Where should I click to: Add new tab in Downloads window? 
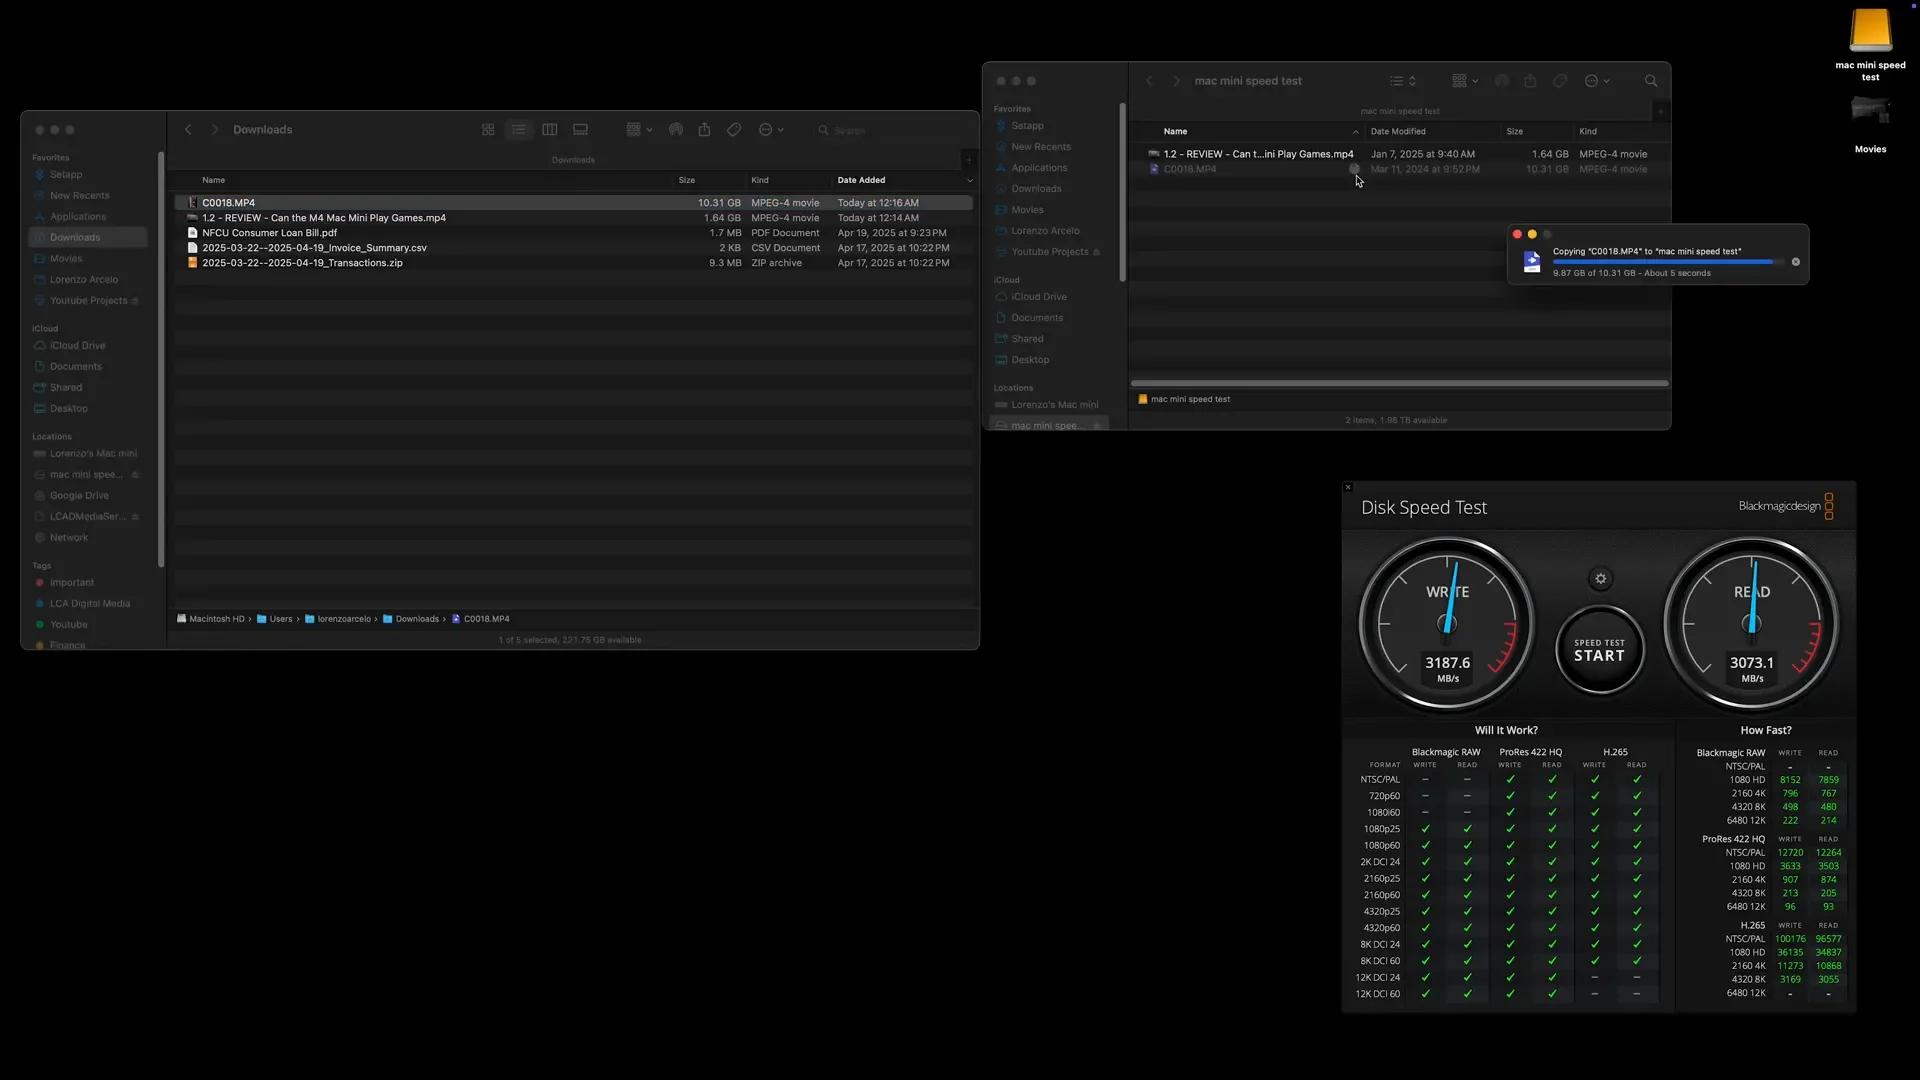[x=968, y=160]
